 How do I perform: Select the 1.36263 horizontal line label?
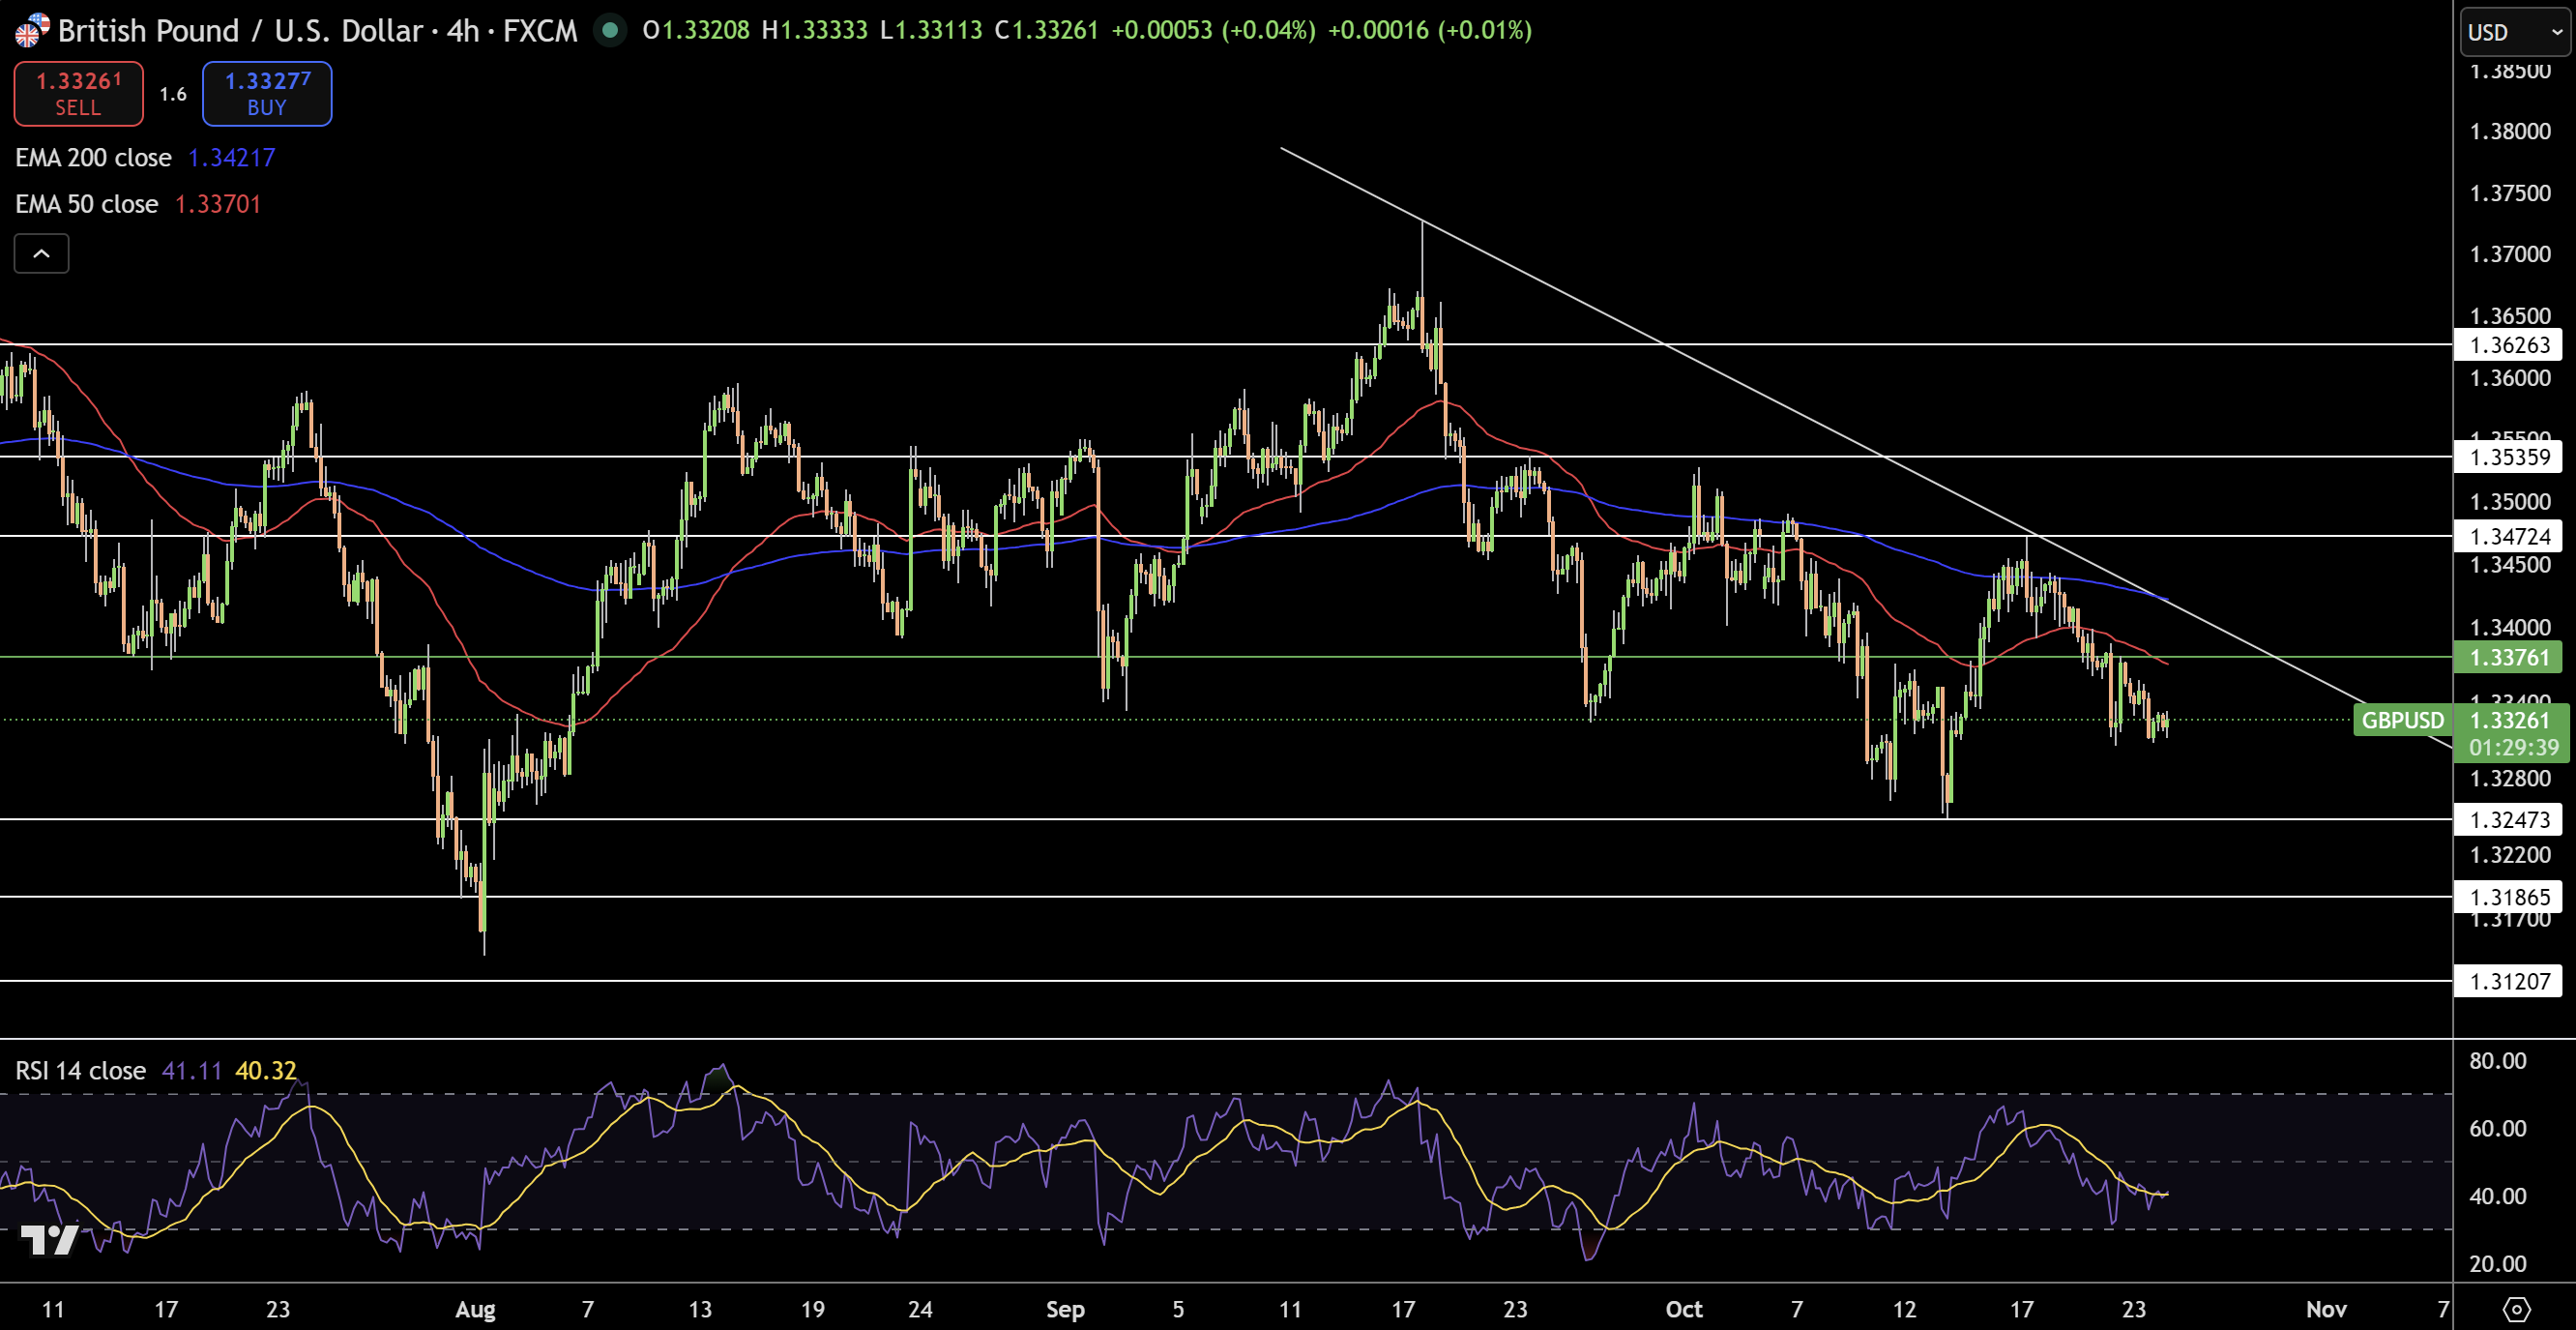tap(2510, 345)
